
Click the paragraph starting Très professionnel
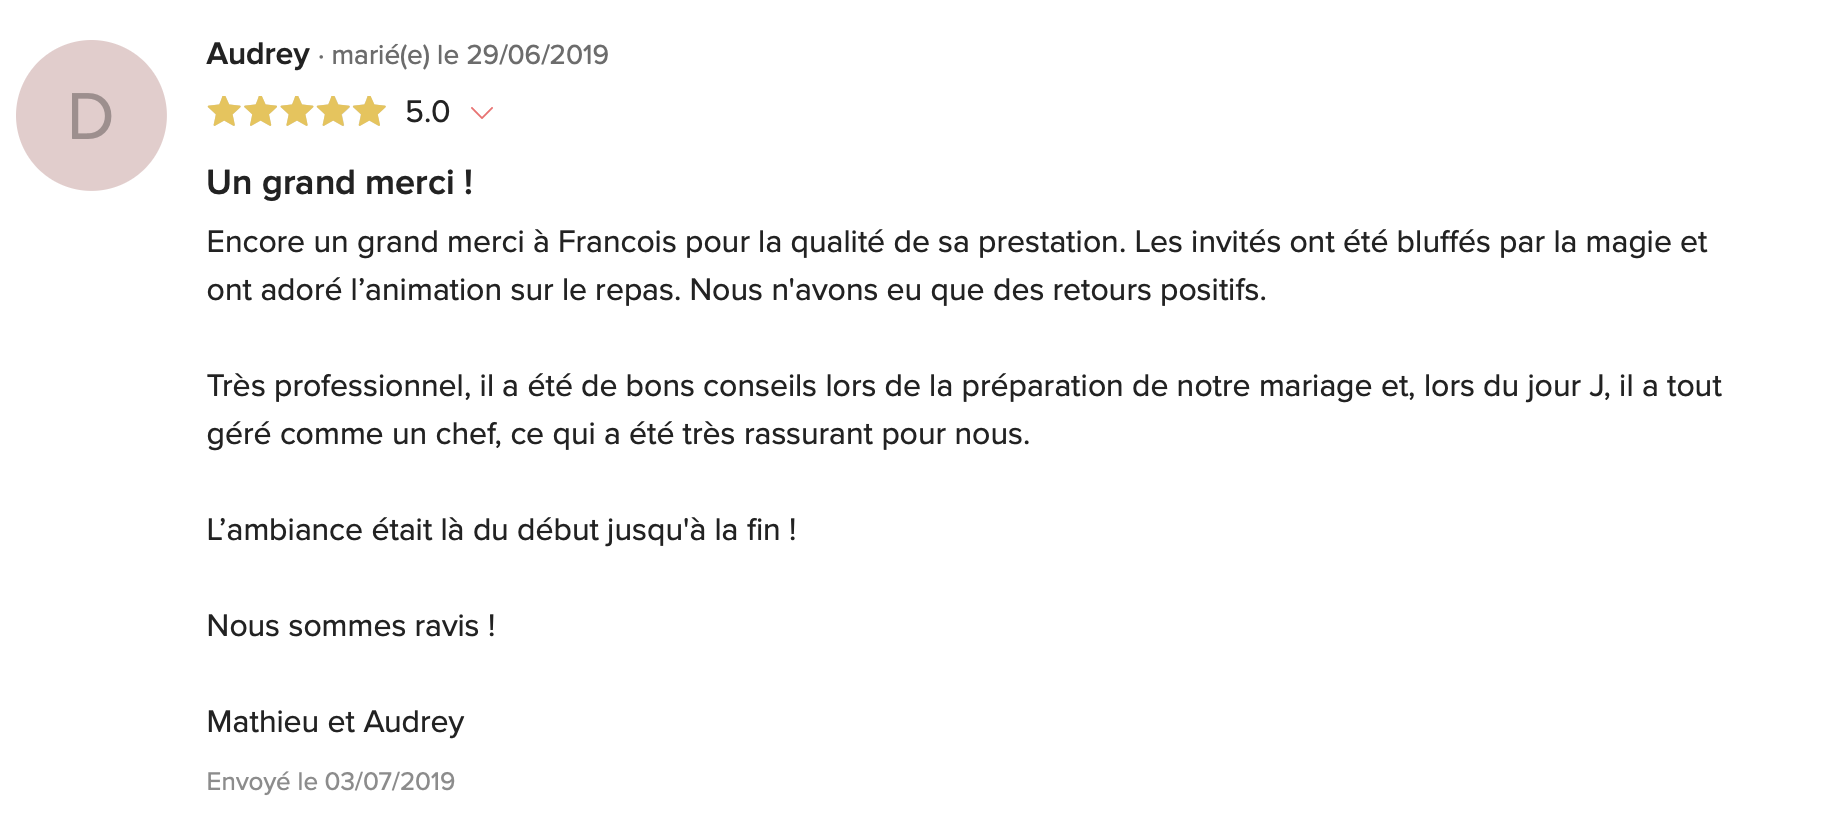point(964,410)
